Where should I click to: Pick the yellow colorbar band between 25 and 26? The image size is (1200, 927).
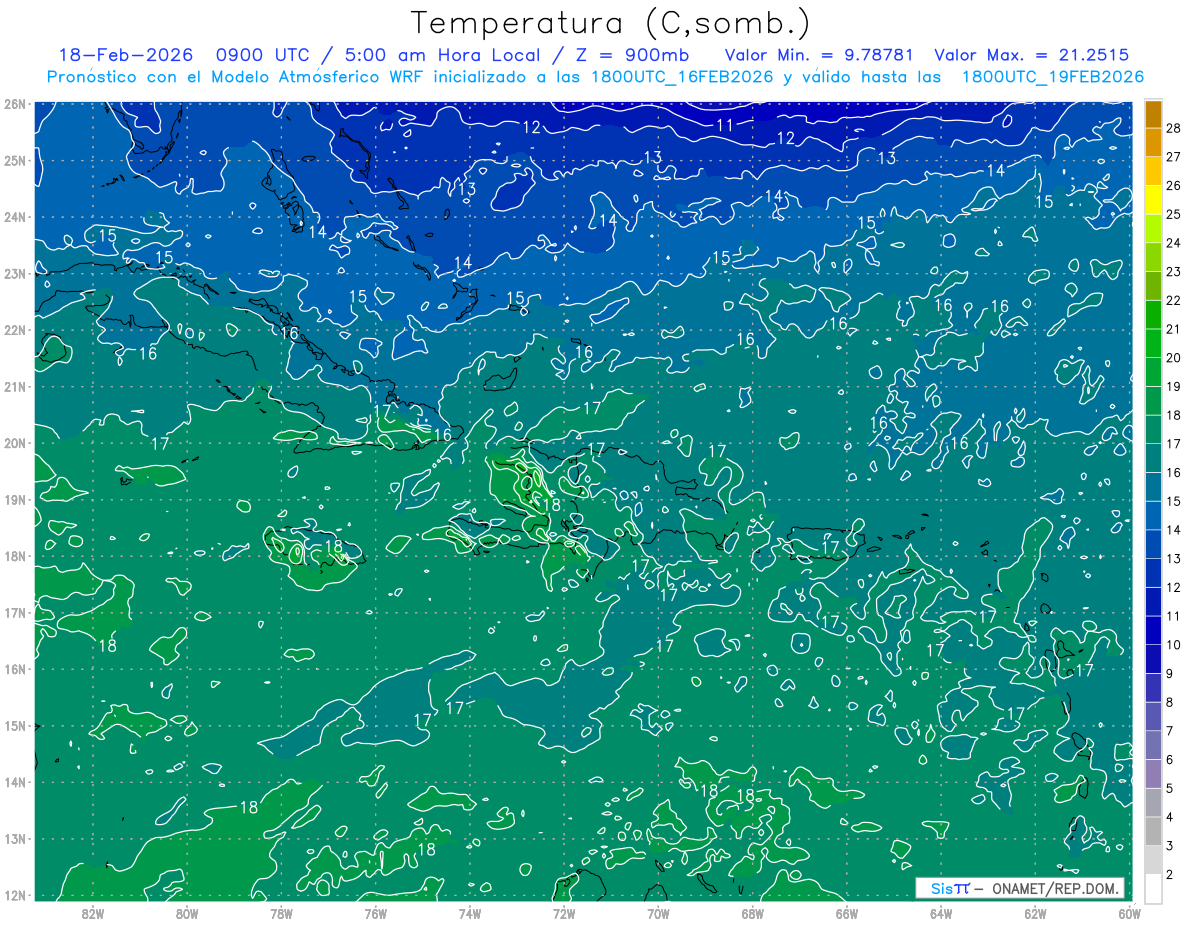click(1153, 200)
